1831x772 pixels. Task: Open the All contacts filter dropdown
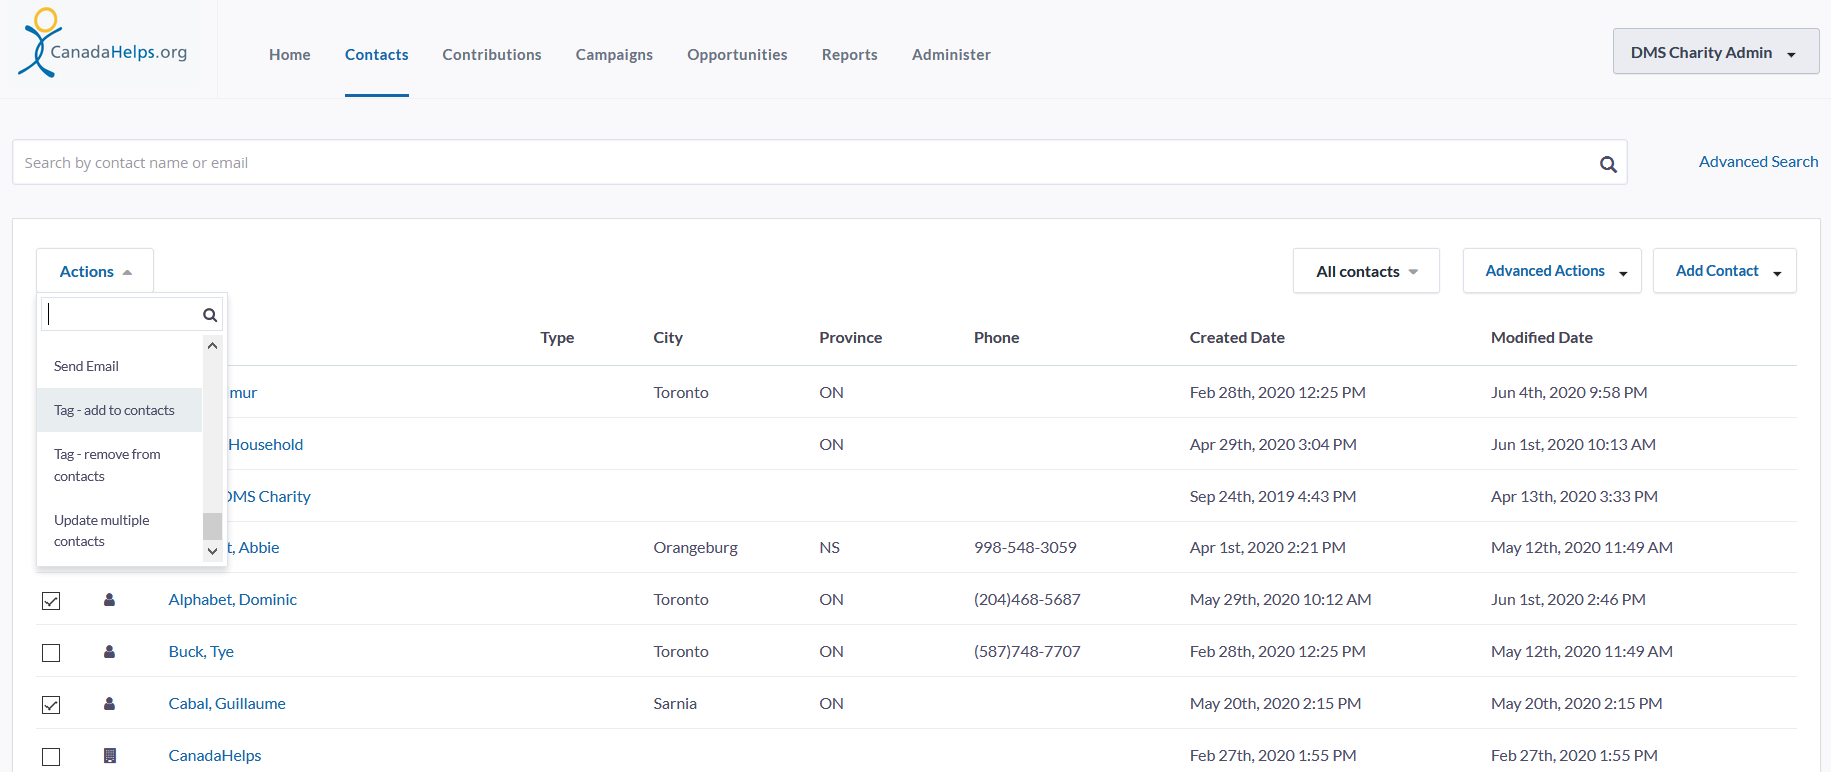(x=1366, y=271)
